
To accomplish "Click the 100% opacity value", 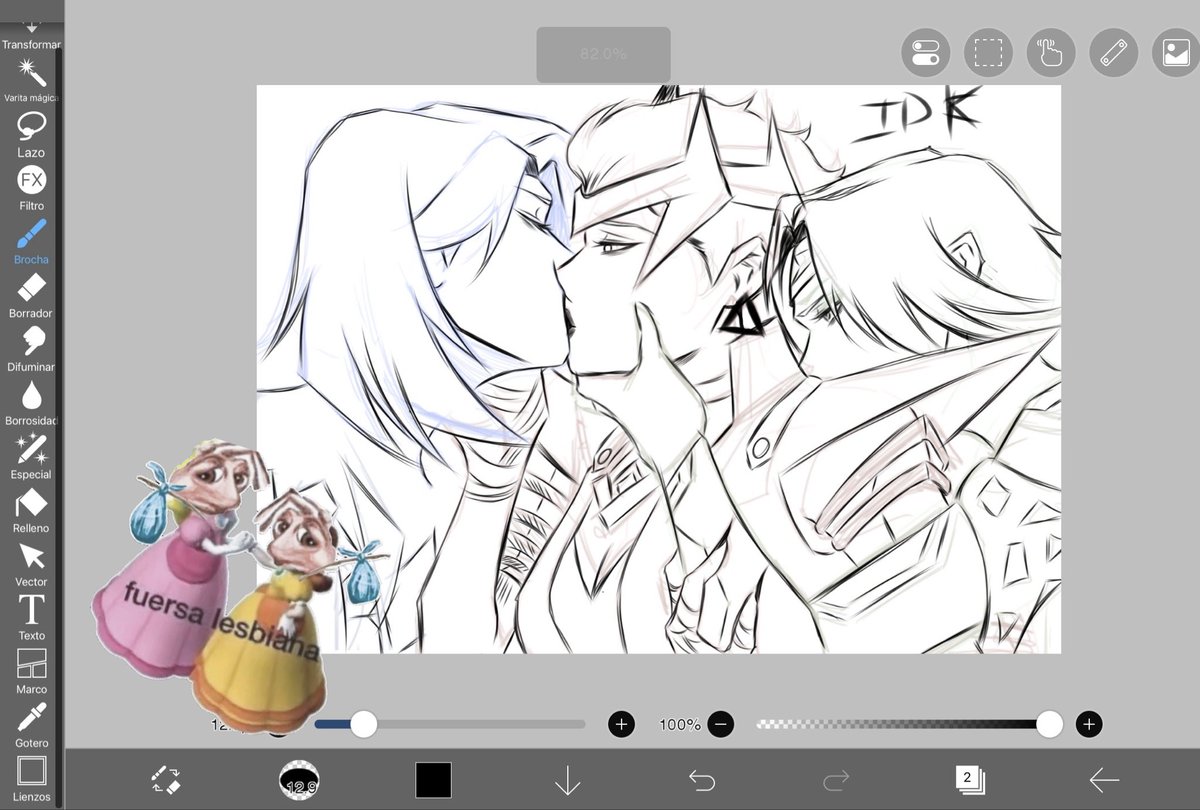I will click(680, 724).
